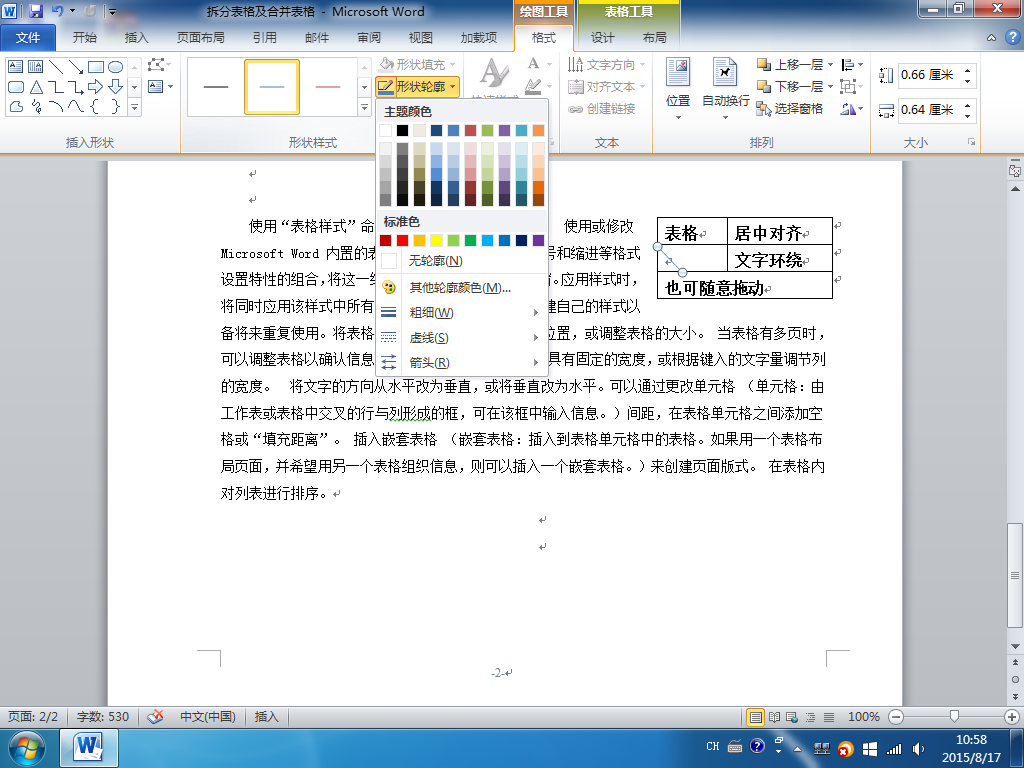Choose the isosceles triangle shape
Screen dimensions: 1024x768
pyautogui.click(x=35, y=86)
